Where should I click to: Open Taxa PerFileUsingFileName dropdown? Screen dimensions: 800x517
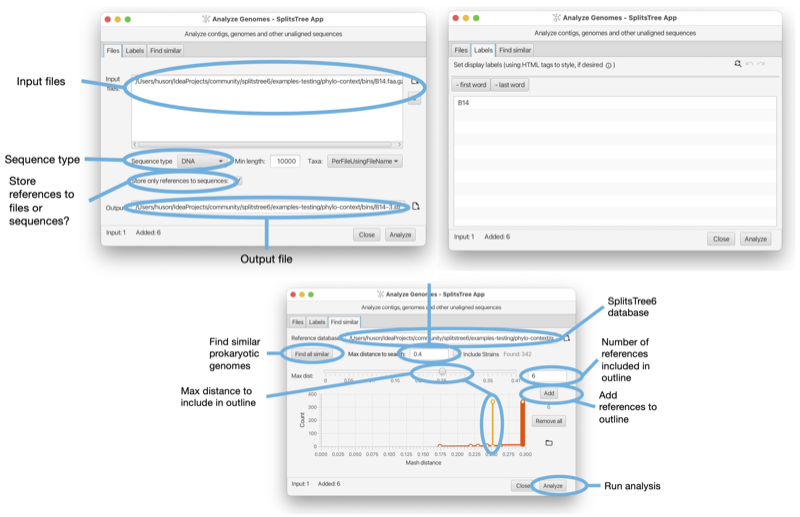point(365,161)
